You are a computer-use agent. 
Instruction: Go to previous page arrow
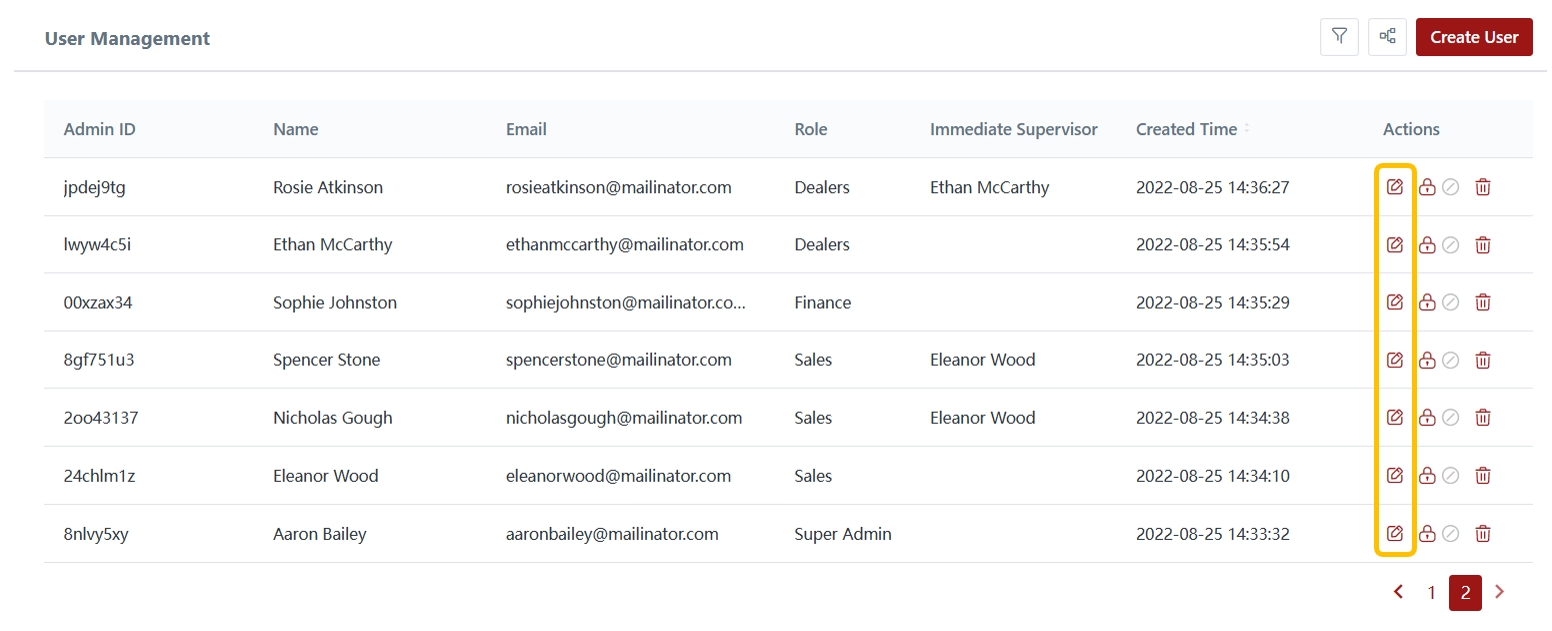[x=1398, y=592]
